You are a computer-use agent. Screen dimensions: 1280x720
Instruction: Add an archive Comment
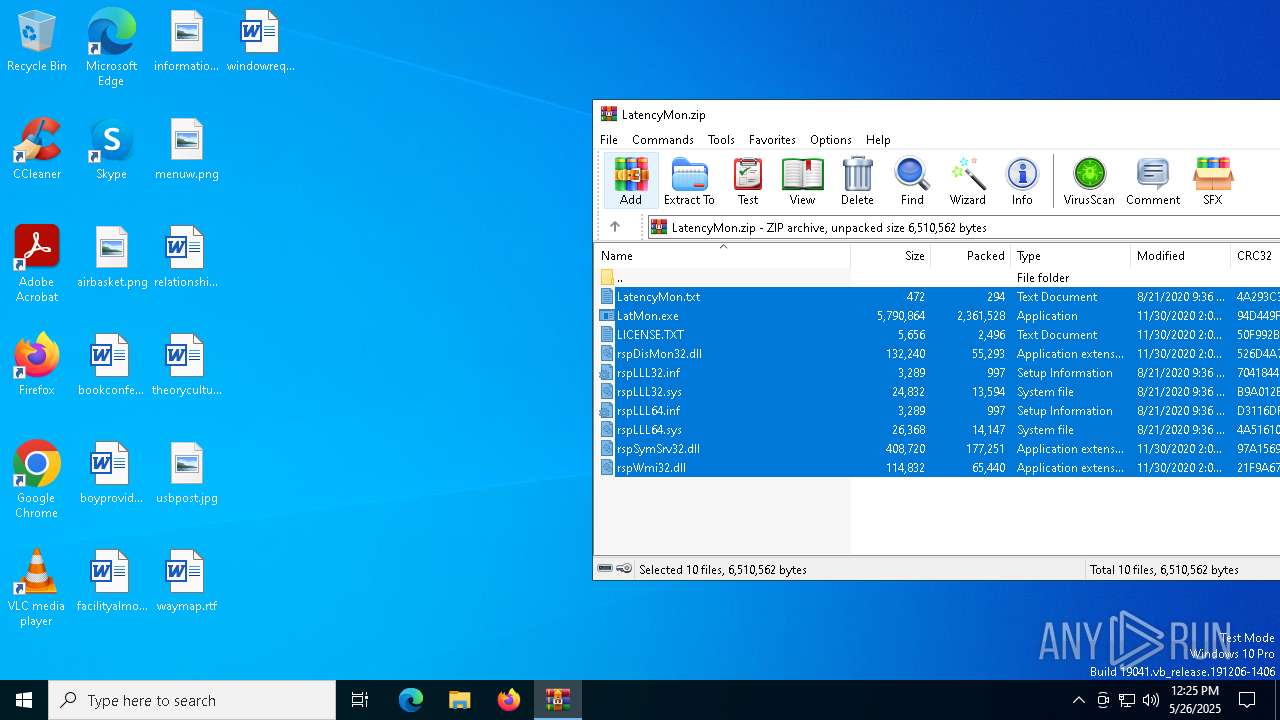pyautogui.click(x=1153, y=181)
